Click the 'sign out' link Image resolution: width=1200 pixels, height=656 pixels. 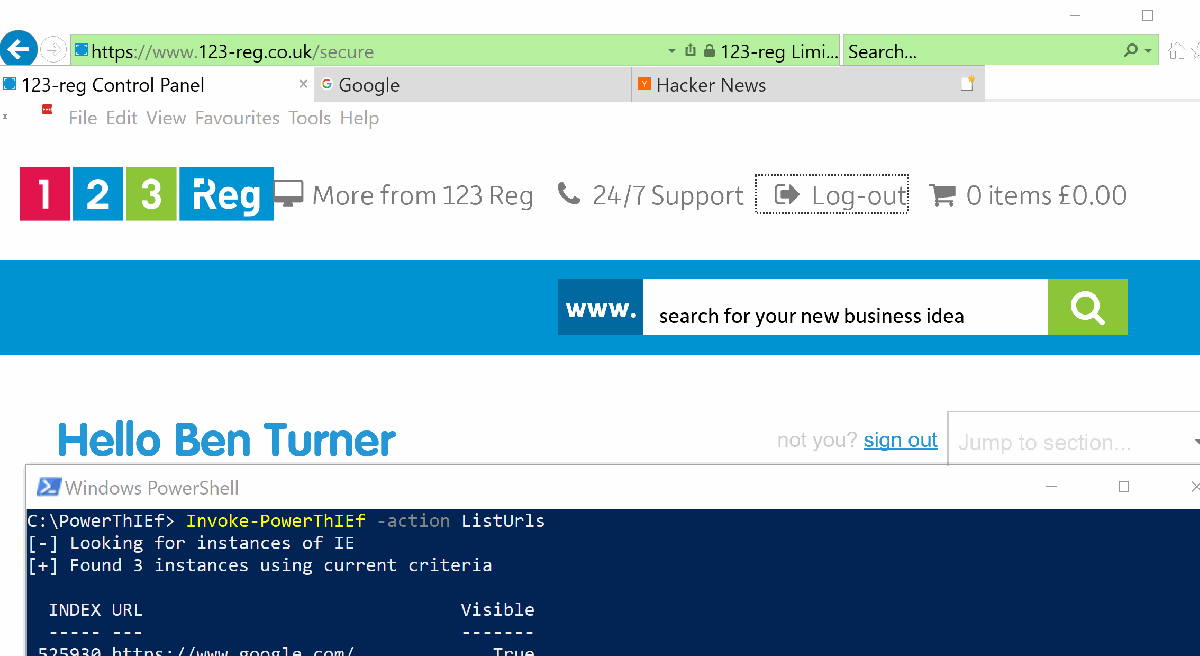pyautogui.click(x=900, y=441)
